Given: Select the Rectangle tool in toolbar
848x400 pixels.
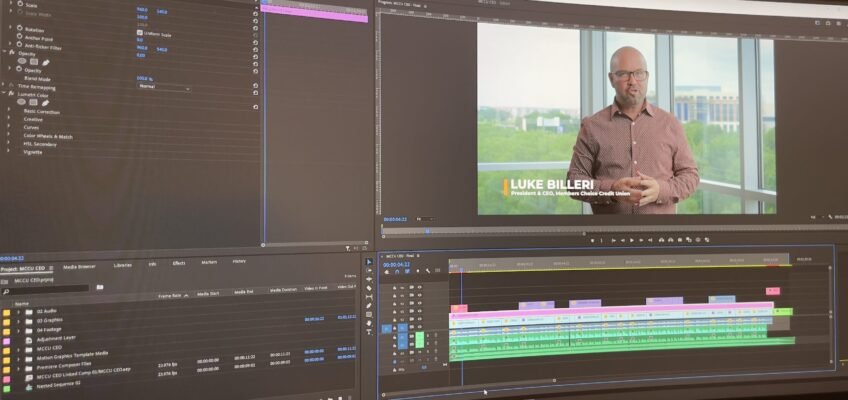Looking at the screenshot, I should pyautogui.click(x=369, y=314).
